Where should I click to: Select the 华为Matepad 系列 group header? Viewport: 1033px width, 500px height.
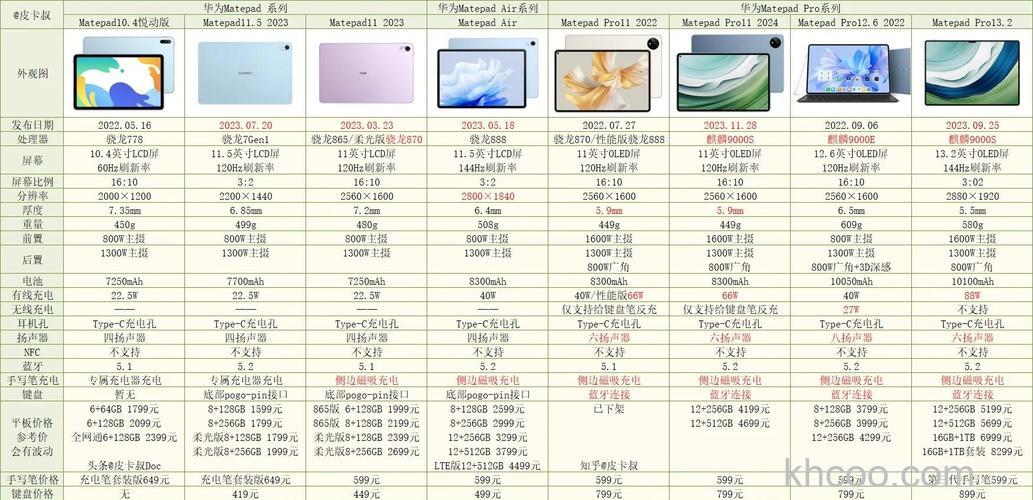245,8
